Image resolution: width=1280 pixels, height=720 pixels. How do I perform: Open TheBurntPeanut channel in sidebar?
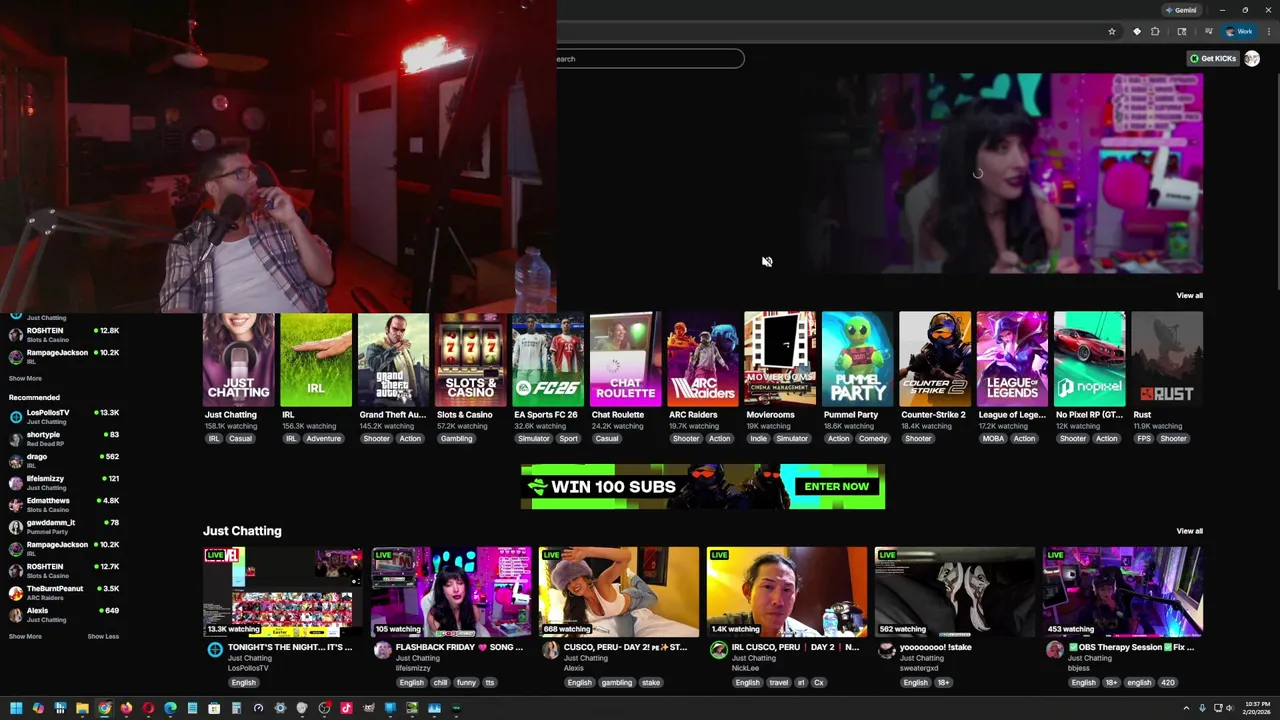(64, 592)
